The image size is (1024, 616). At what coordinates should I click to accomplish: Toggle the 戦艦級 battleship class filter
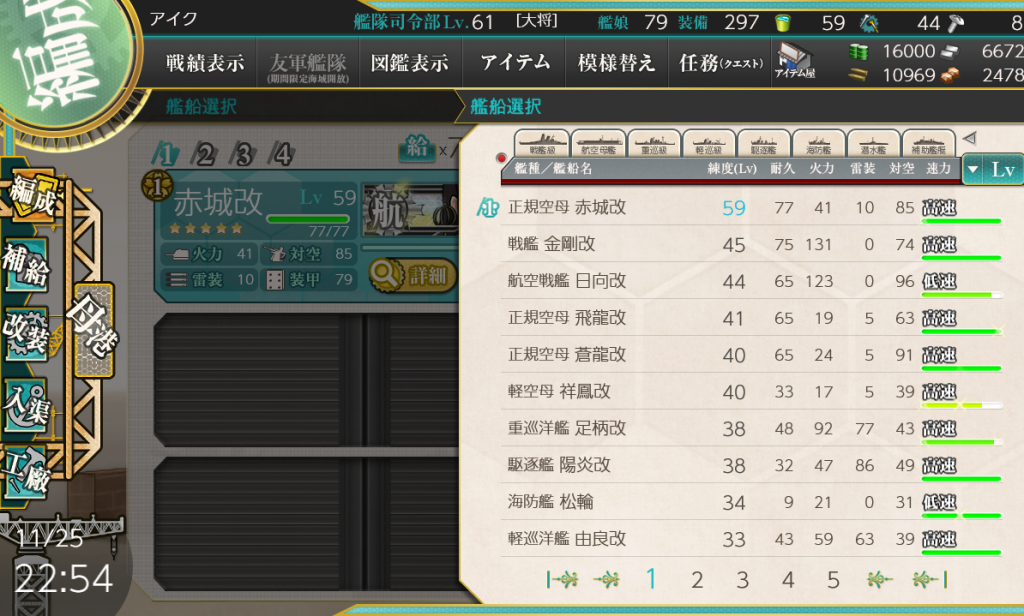[x=542, y=143]
